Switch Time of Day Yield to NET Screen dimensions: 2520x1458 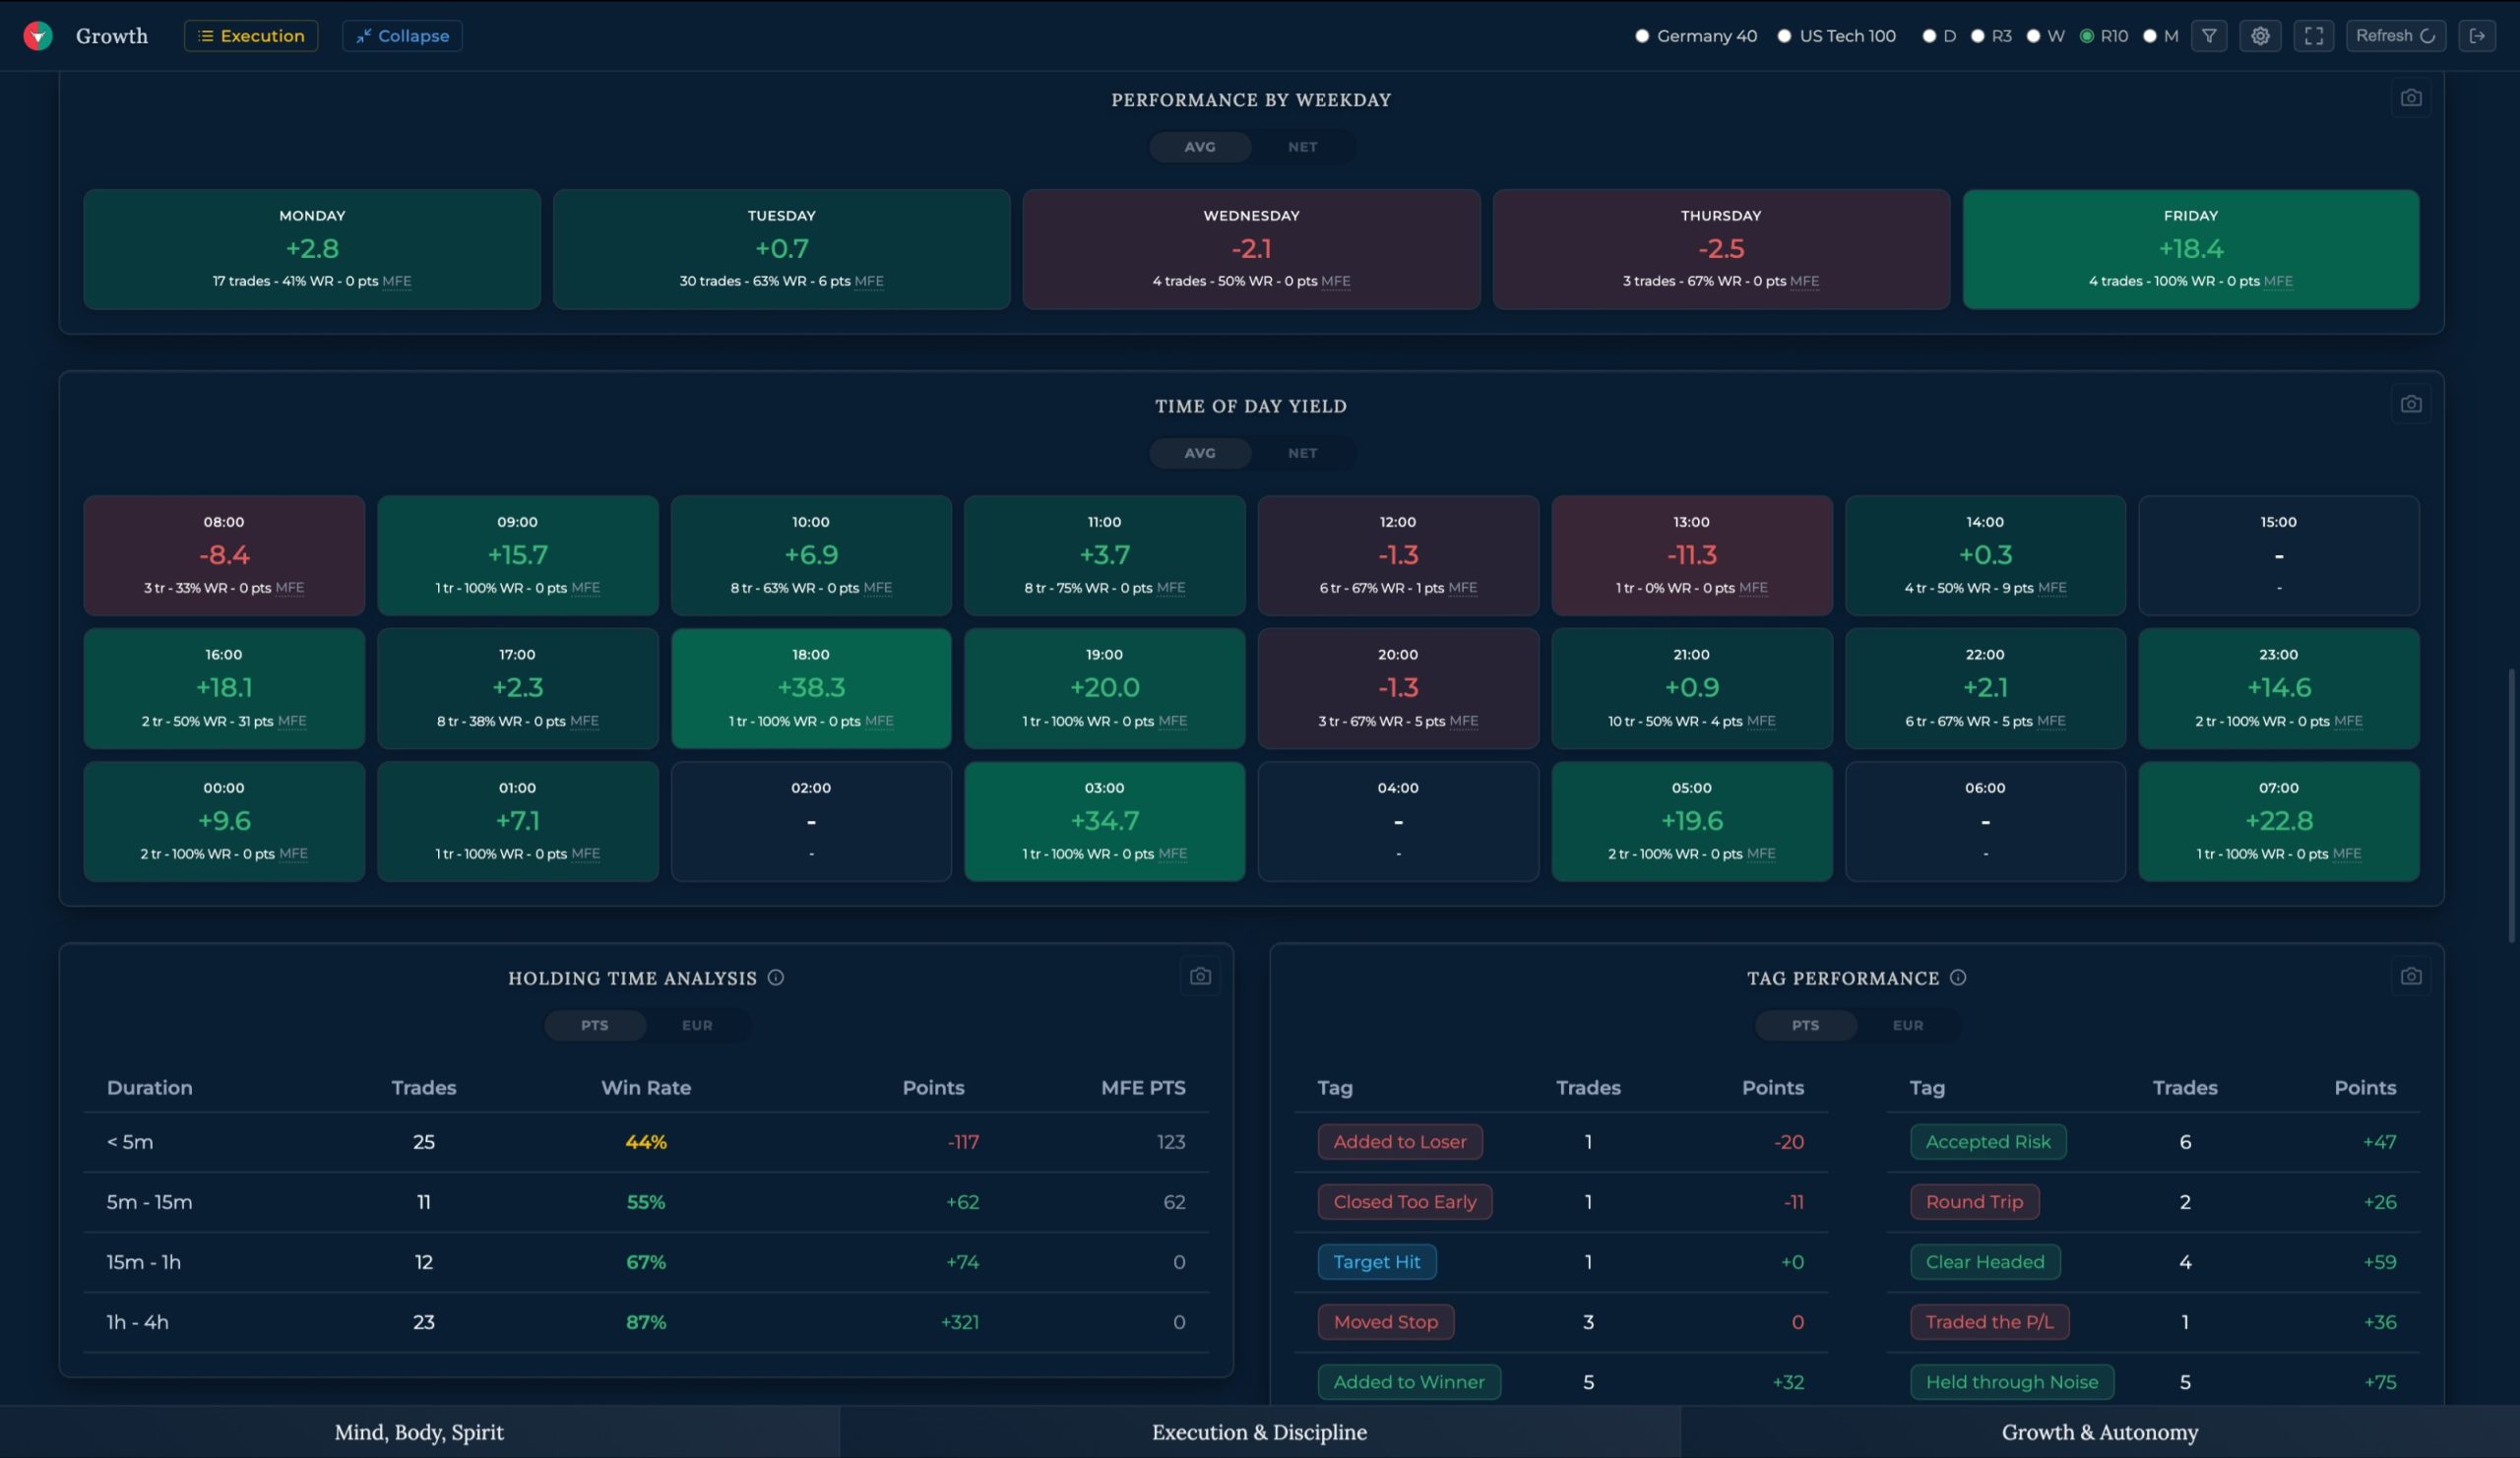1302,453
